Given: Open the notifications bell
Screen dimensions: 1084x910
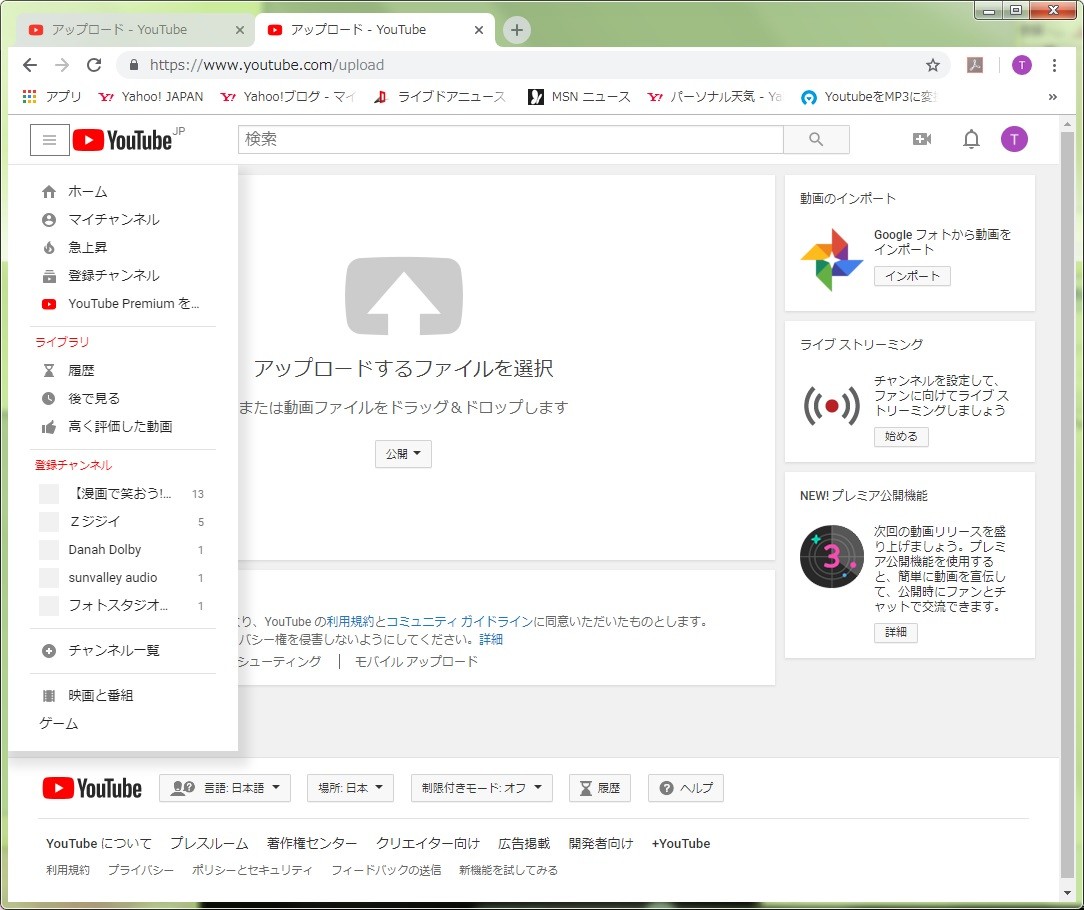Looking at the screenshot, I should [971, 140].
